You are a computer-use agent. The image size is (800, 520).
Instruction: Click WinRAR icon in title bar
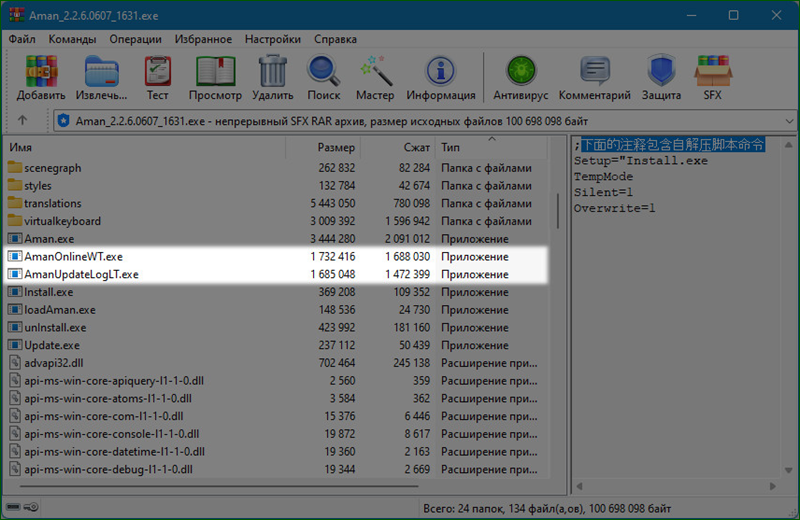pos(16,15)
